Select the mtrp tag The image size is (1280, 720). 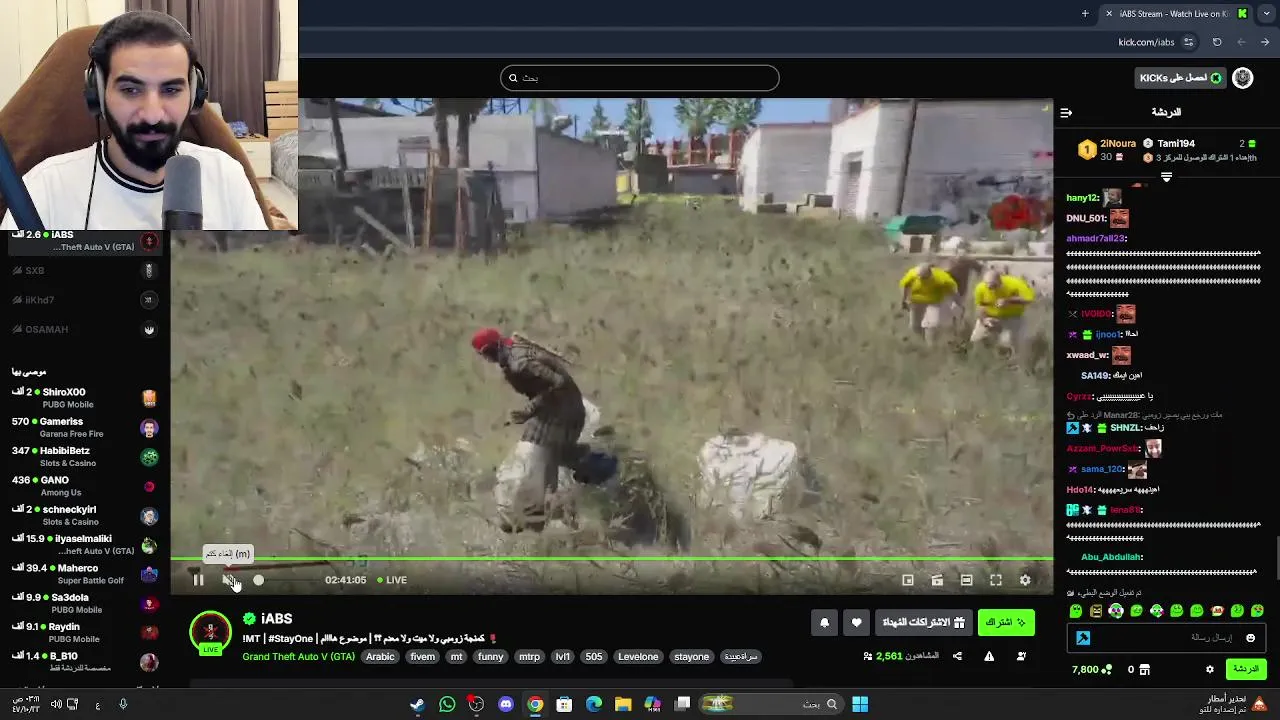[x=529, y=657]
